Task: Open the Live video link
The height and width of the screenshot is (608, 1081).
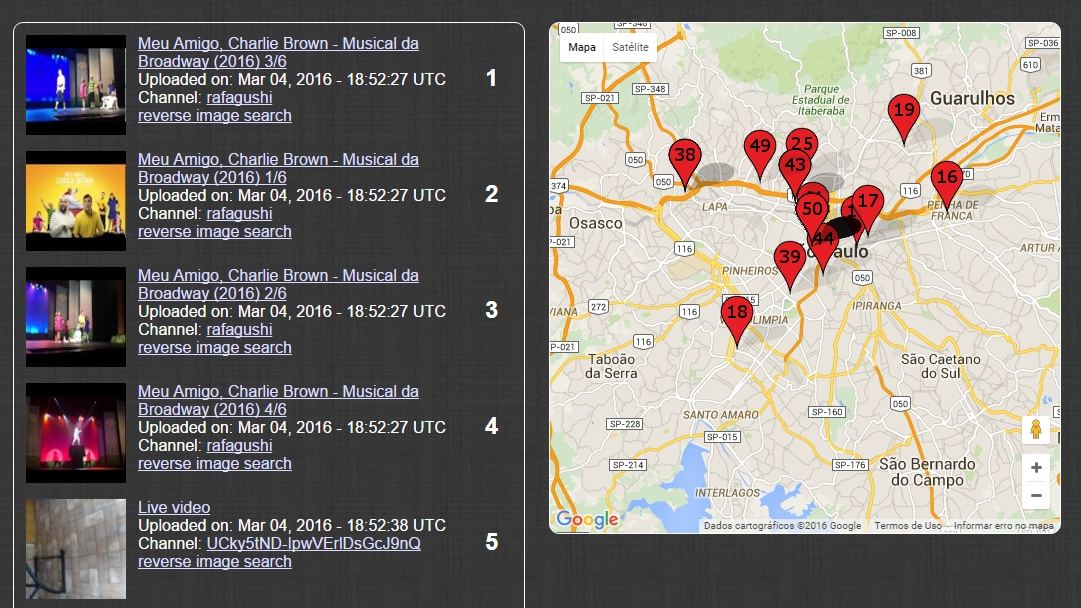Action: (174, 507)
